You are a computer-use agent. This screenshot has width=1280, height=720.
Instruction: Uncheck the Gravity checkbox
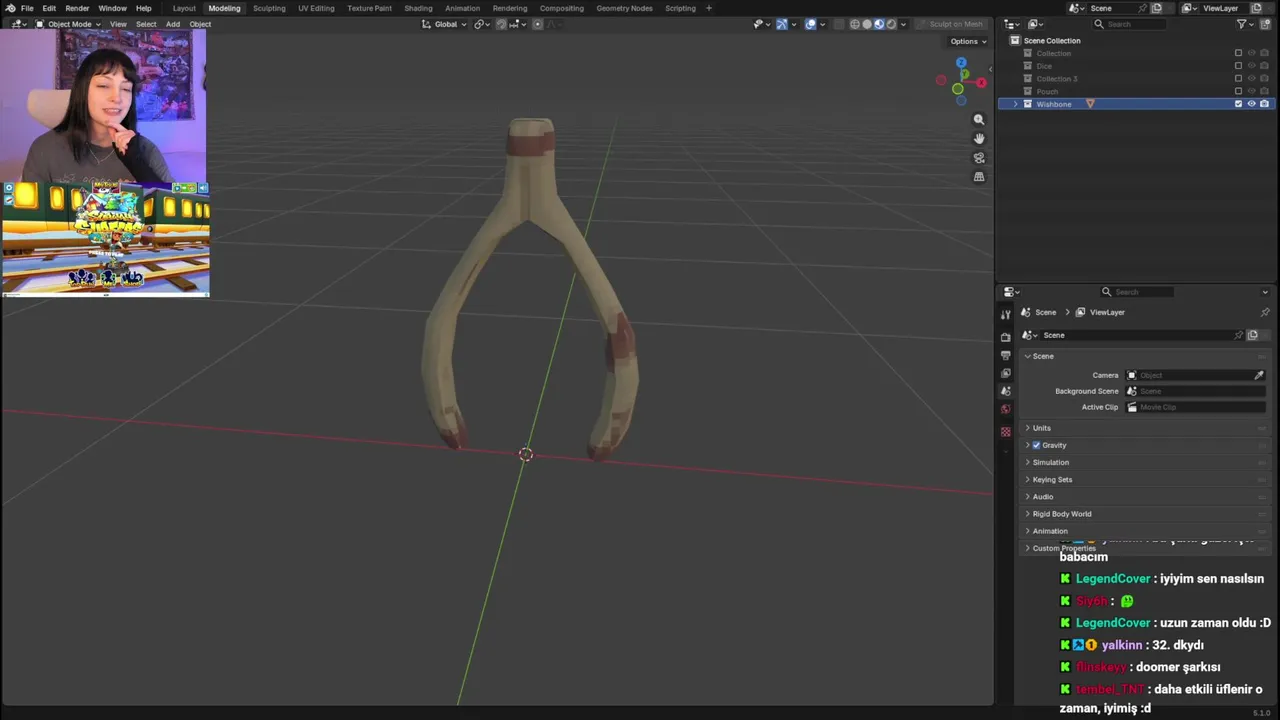1036,445
